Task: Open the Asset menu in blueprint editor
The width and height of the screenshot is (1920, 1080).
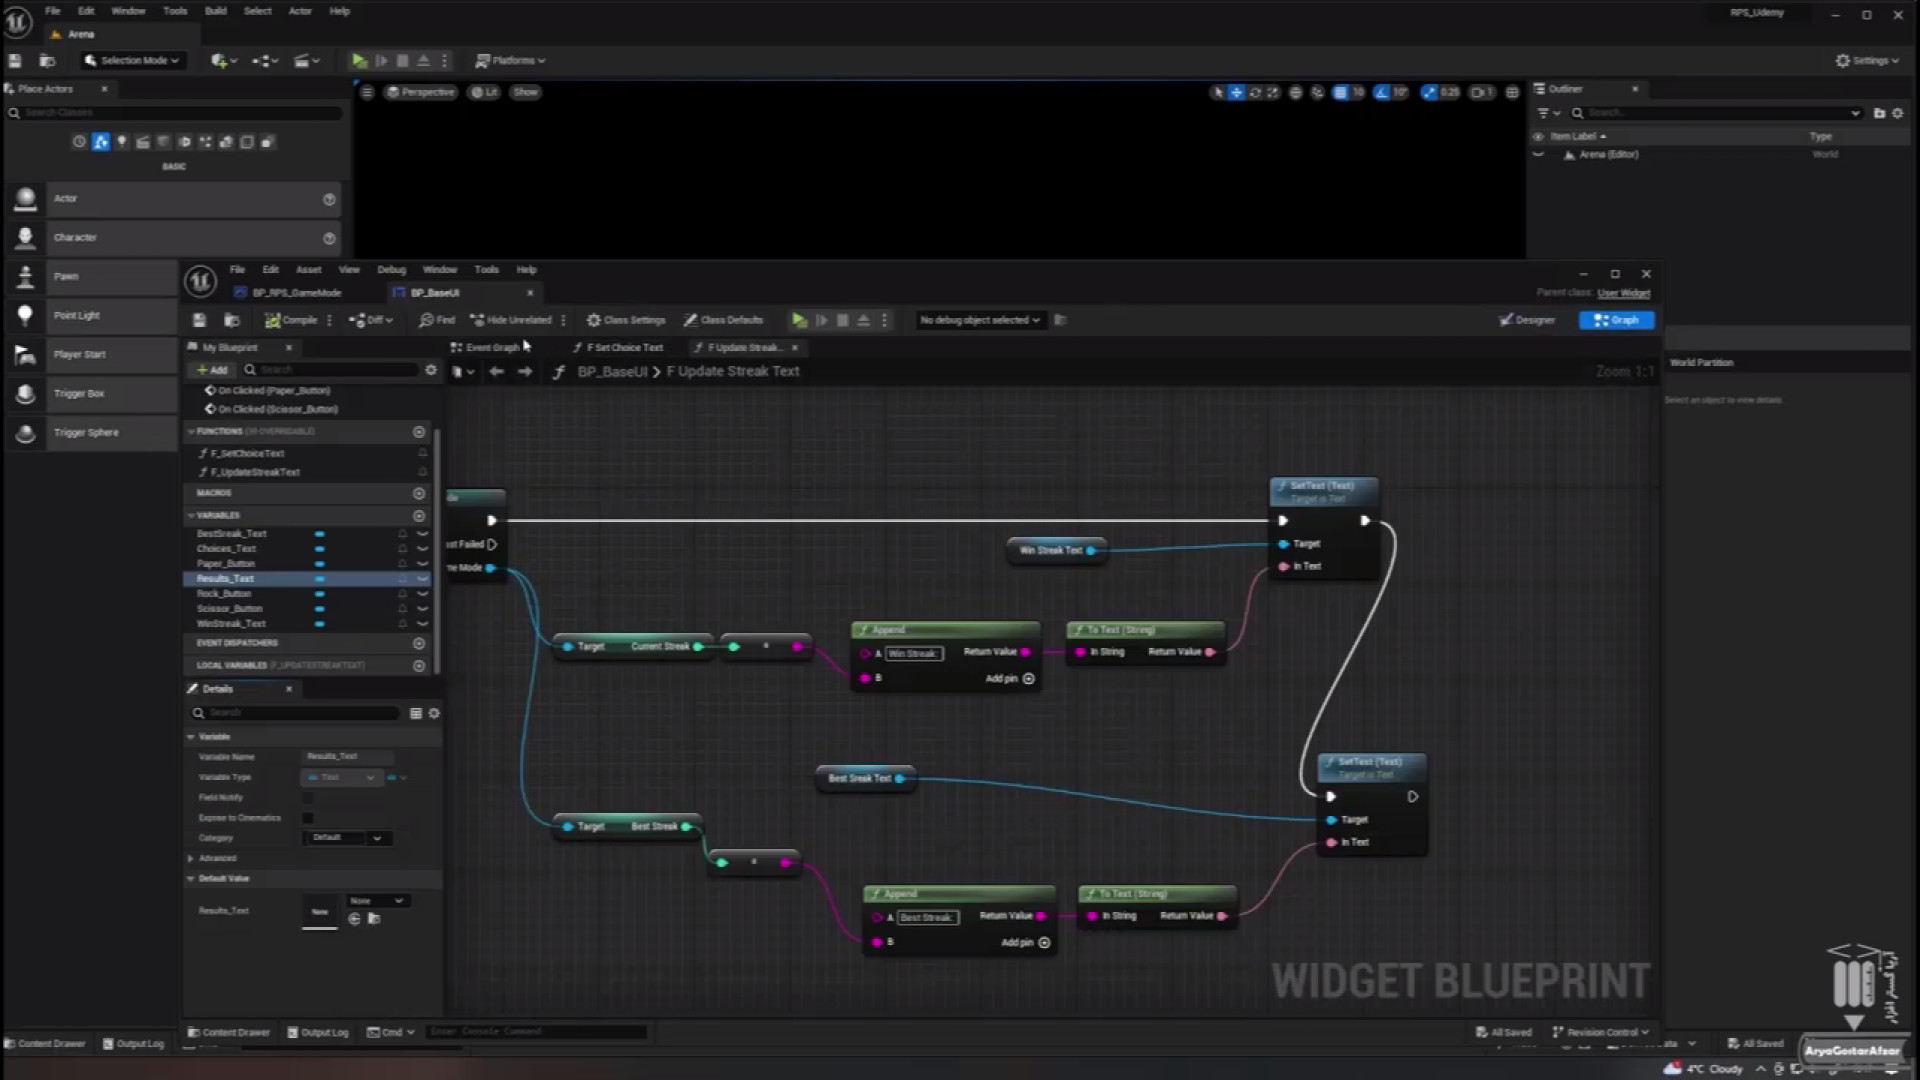Action: pyautogui.click(x=309, y=270)
